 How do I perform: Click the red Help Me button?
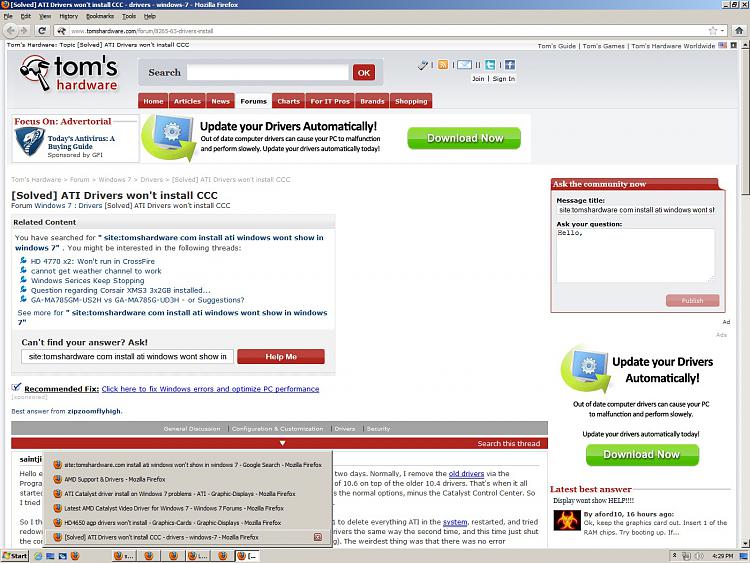(281, 356)
